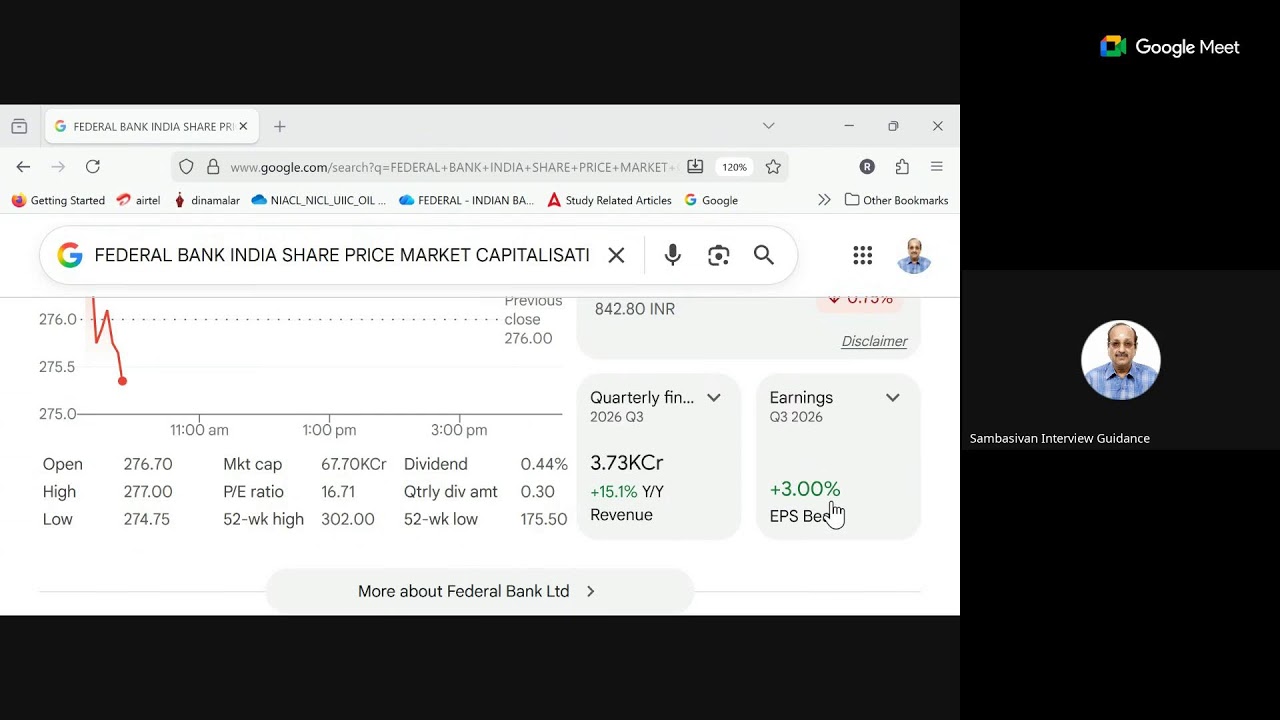Open Study Related Articles bookmark
The width and height of the screenshot is (1280, 720).
click(x=609, y=200)
